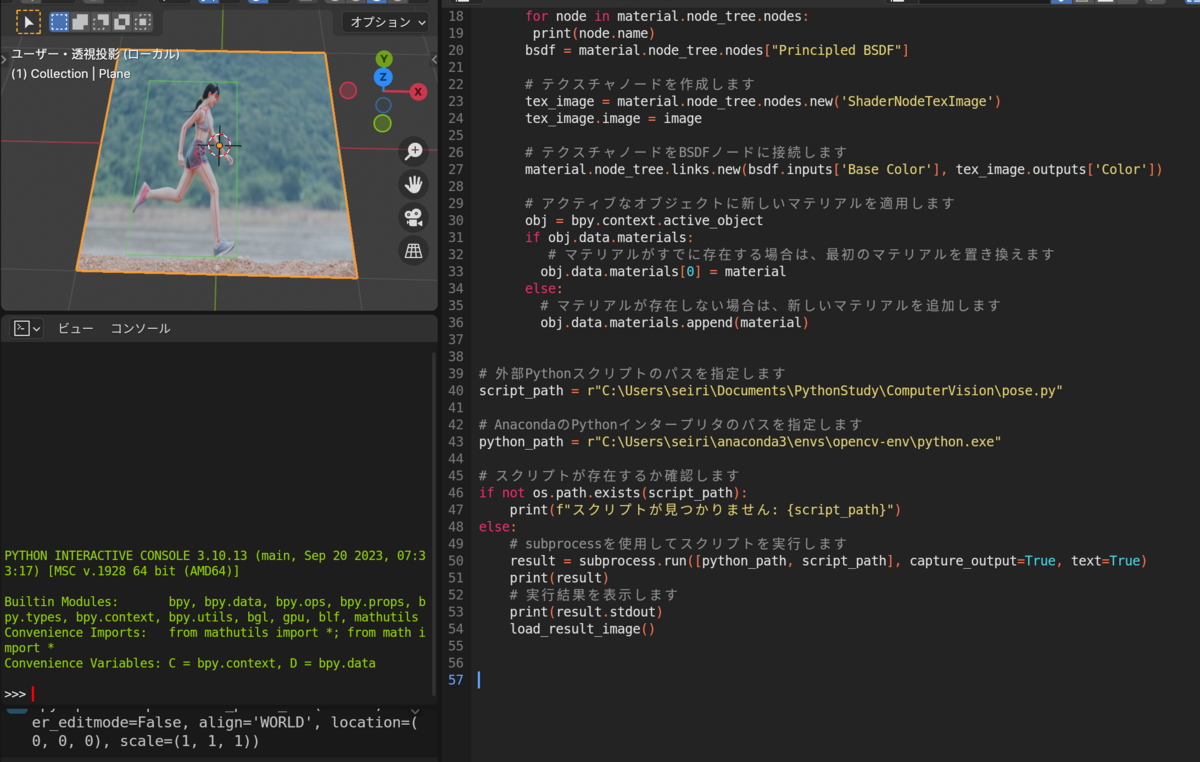Screen dimensions: 1200x762
Task: Click the zoom view magnifier button
Action: (x=413, y=151)
